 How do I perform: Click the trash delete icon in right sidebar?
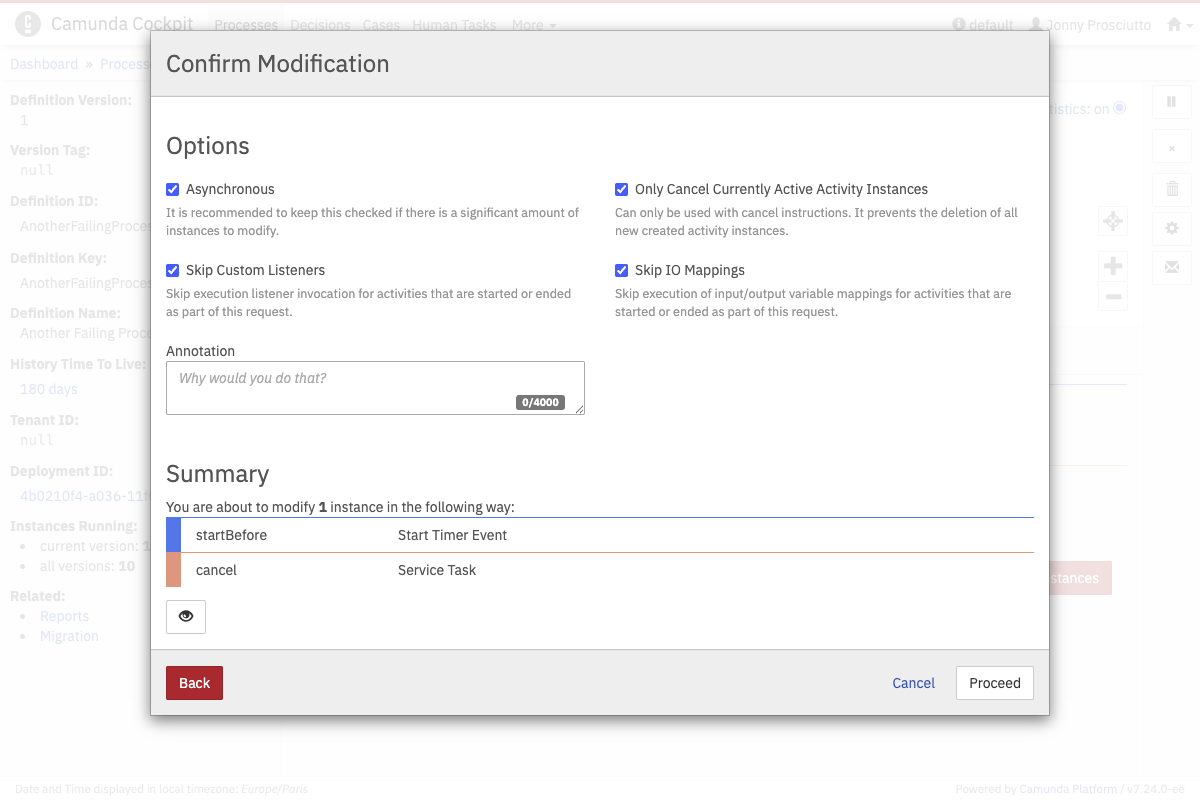(x=1172, y=188)
